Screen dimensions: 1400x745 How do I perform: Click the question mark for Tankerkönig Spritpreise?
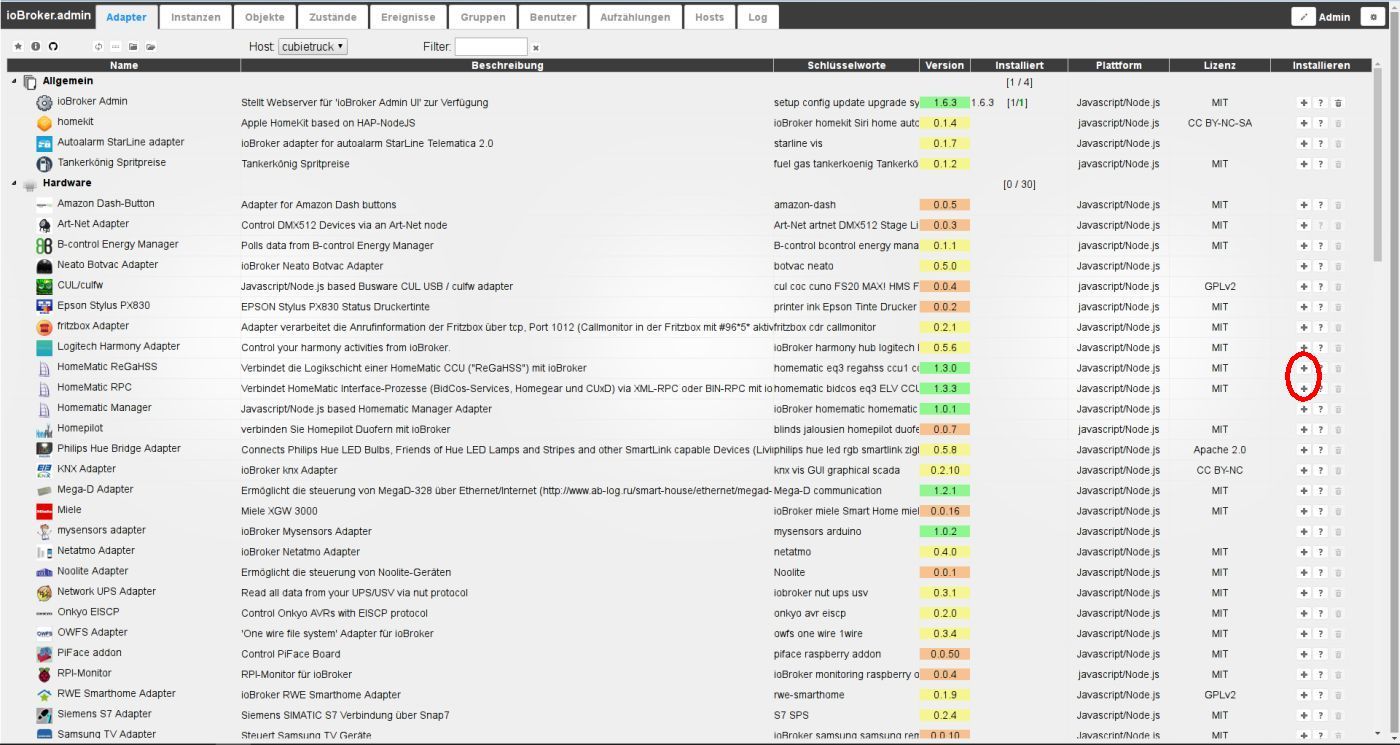1320,164
